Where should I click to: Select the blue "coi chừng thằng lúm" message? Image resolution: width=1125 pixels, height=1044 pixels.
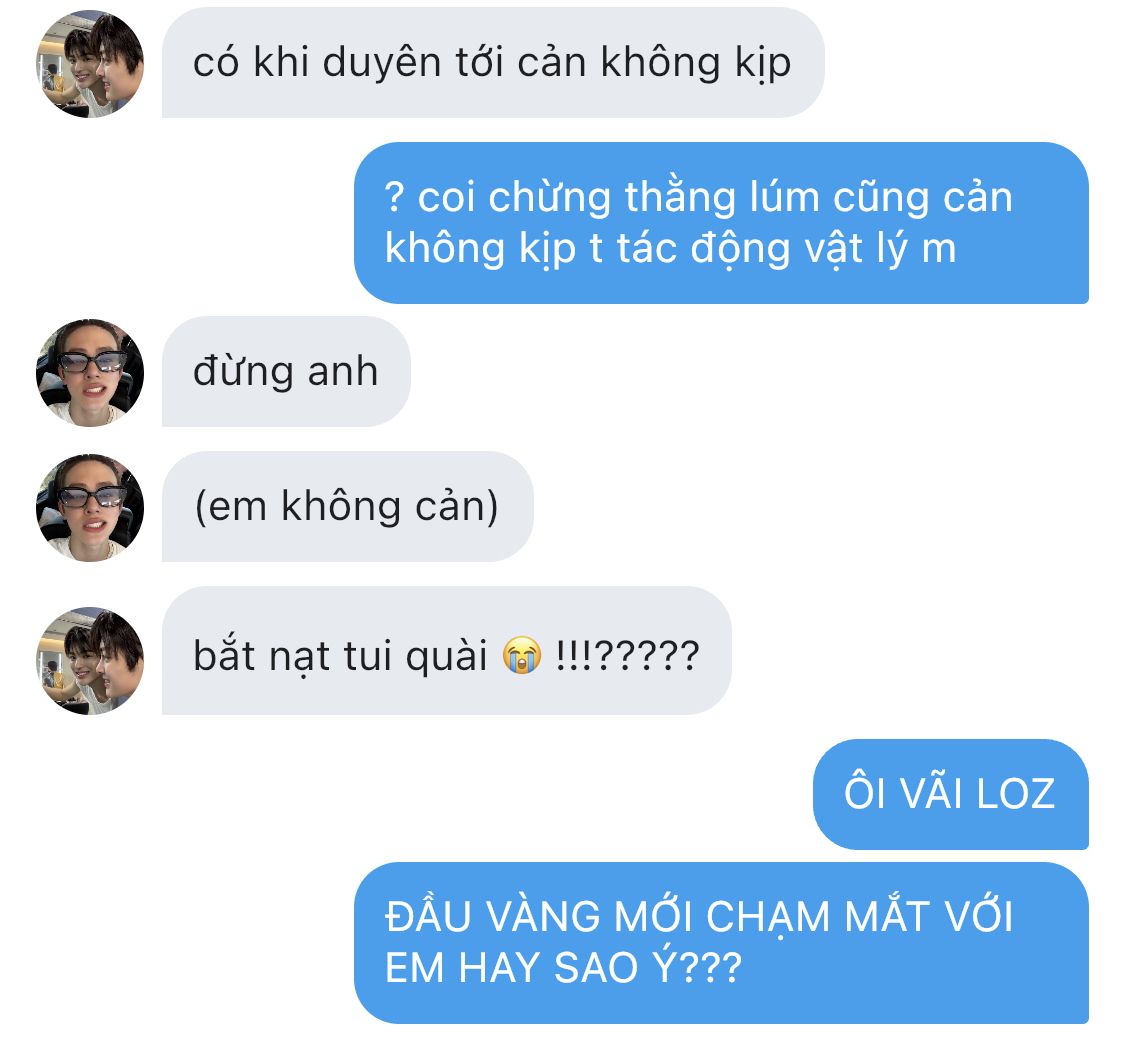[721, 223]
